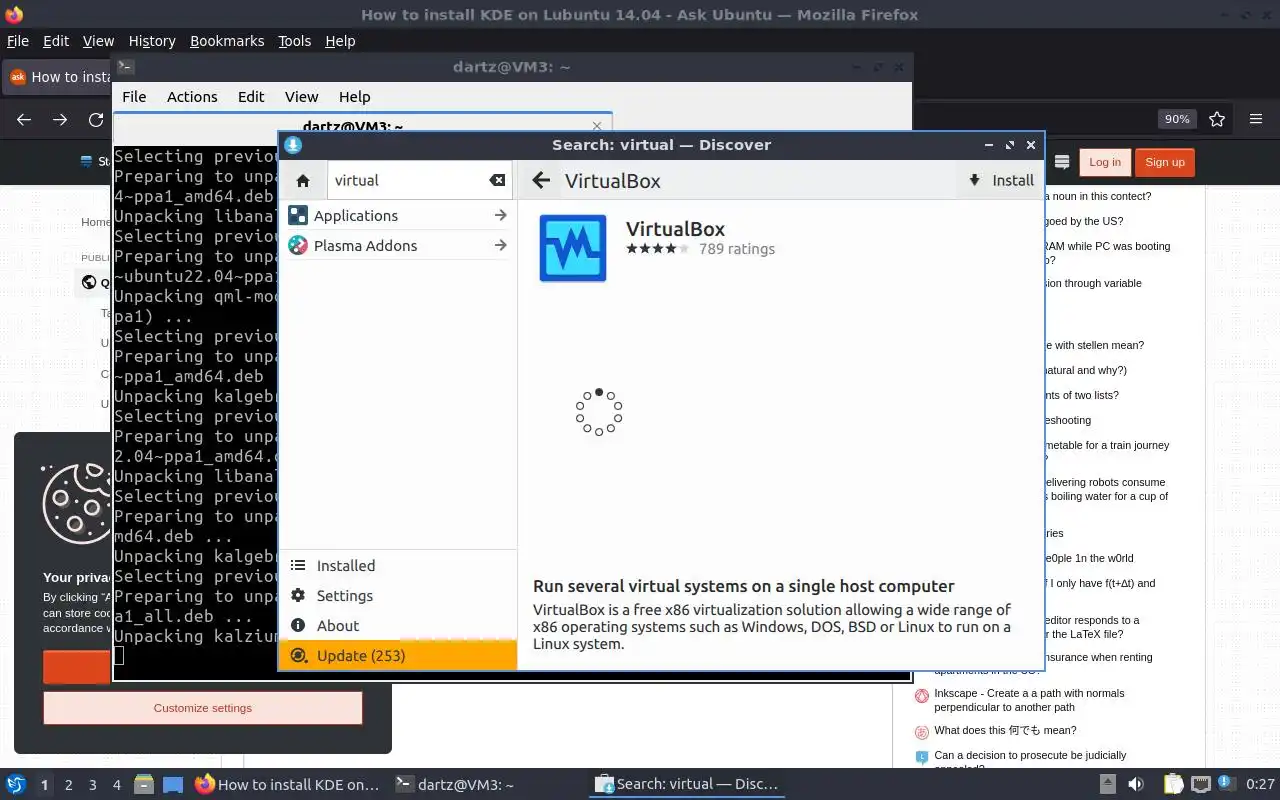The height and width of the screenshot is (800, 1280).
Task: Open the Applications category in Discover
Action: click(x=398, y=215)
